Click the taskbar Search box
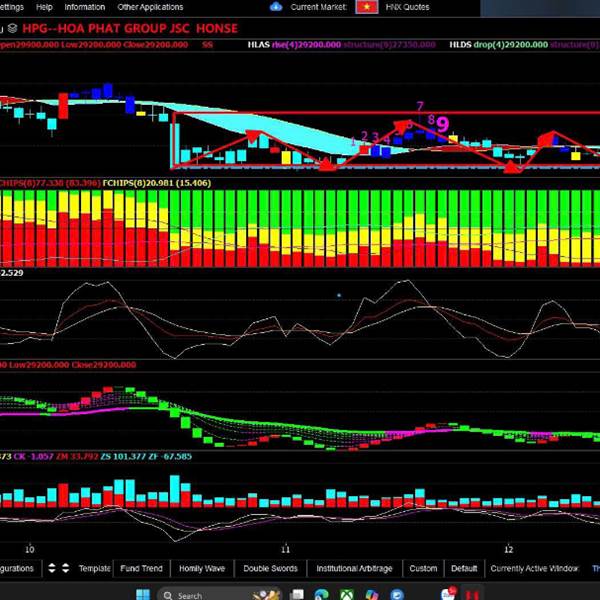This screenshot has width=600, height=600. pos(219,595)
